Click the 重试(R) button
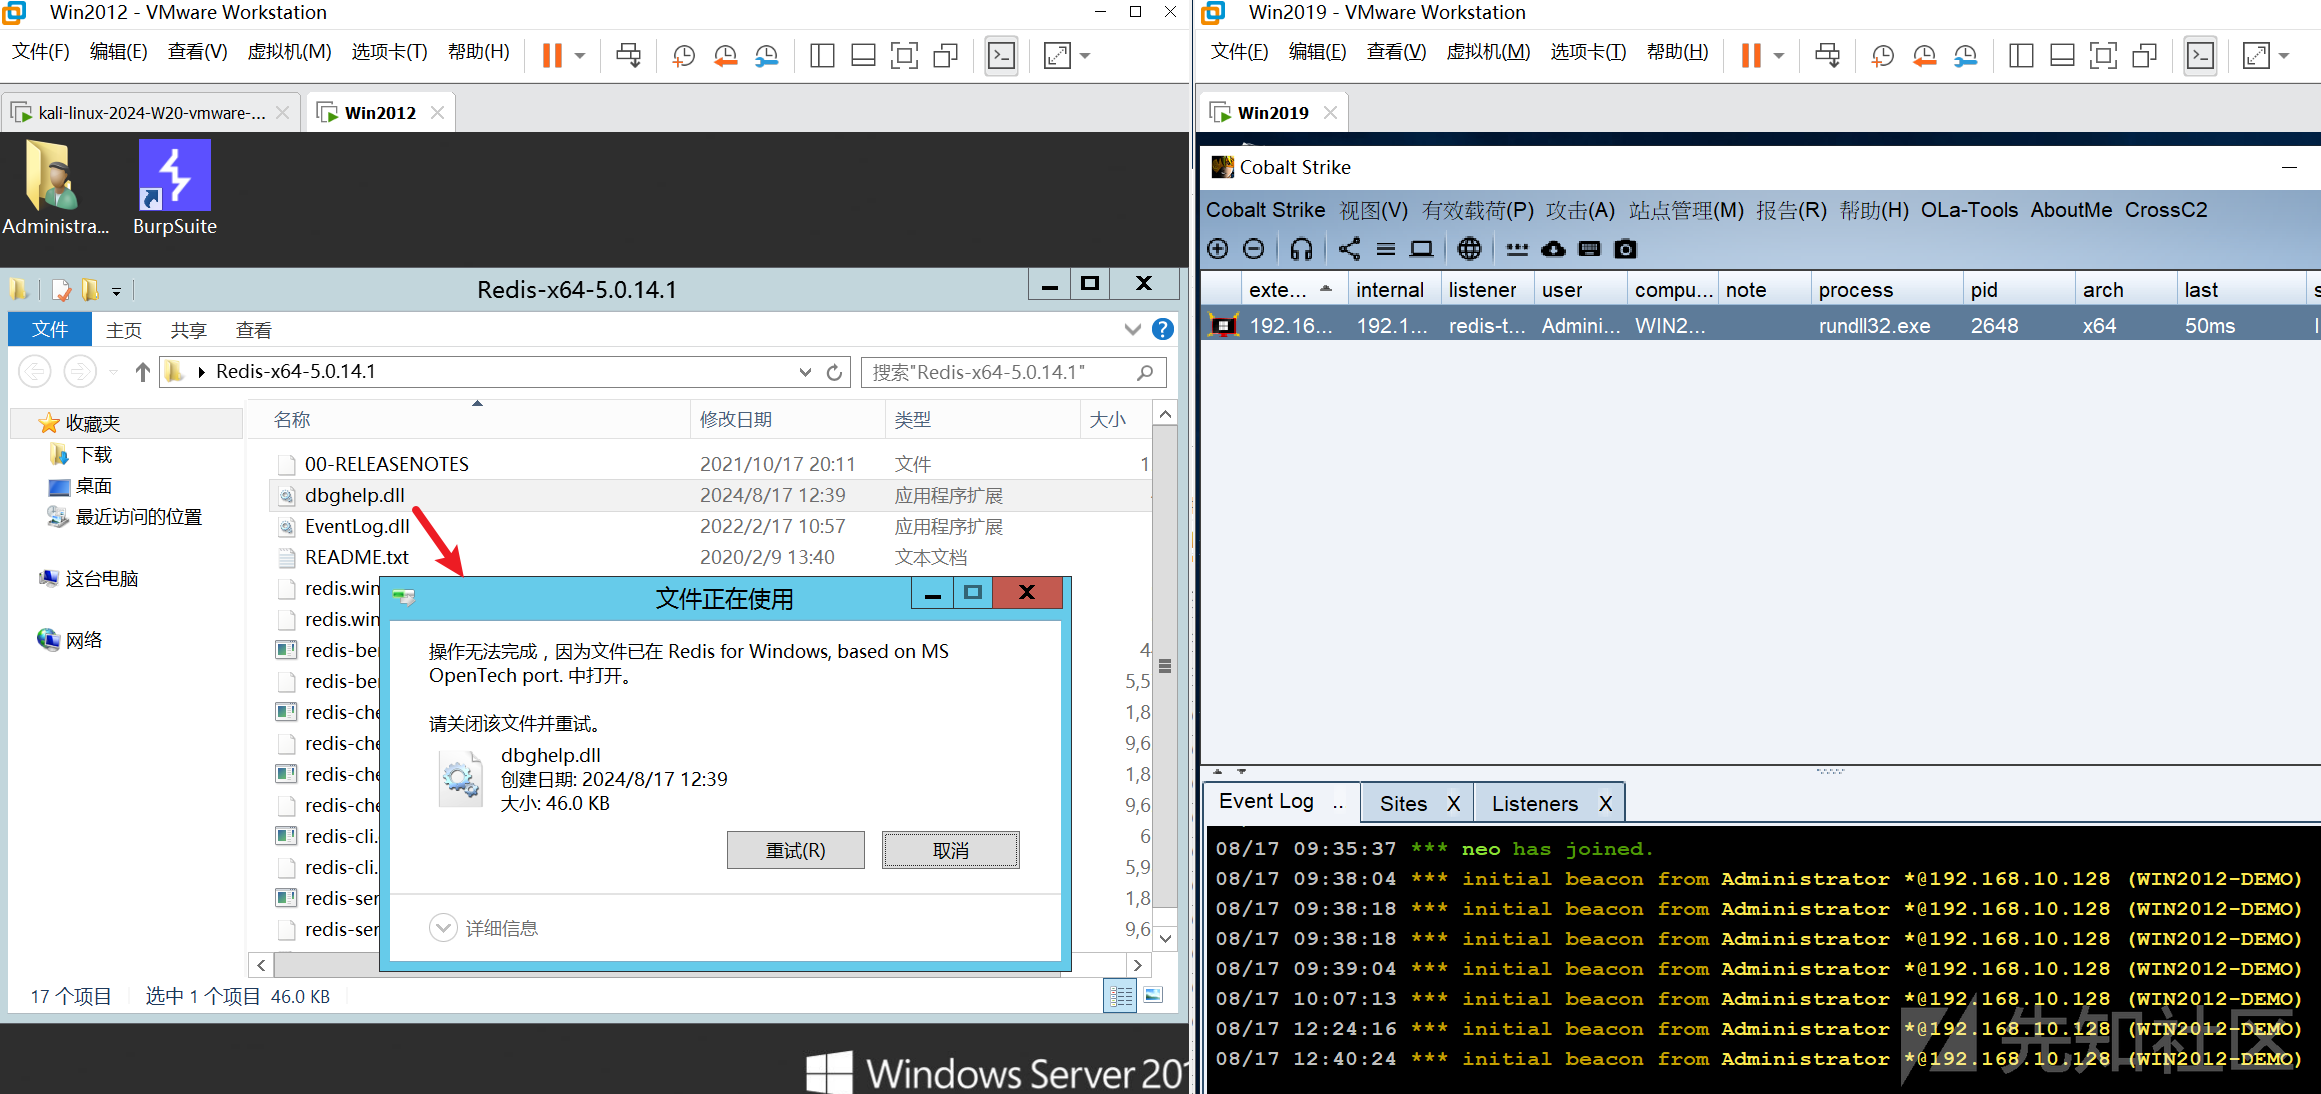This screenshot has height=1094, width=2321. click(795, 850)
